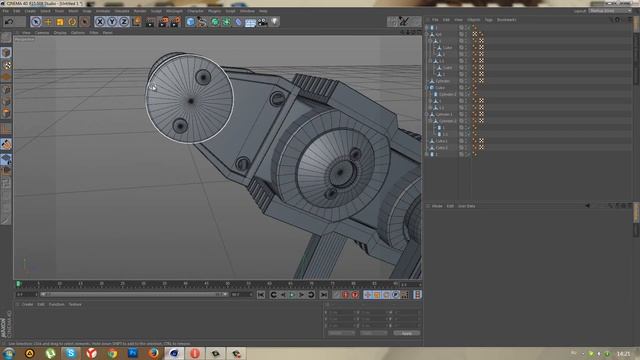Open the first dropdown below the coordinate fields
640x360 pixels.
click(341, 333)
